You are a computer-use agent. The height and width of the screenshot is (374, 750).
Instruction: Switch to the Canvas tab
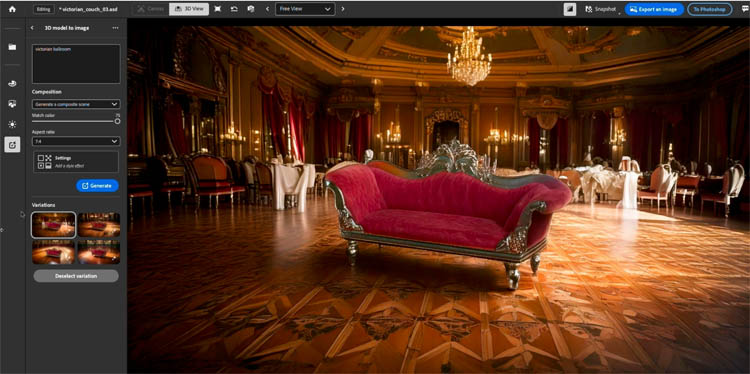coord(151,9)
